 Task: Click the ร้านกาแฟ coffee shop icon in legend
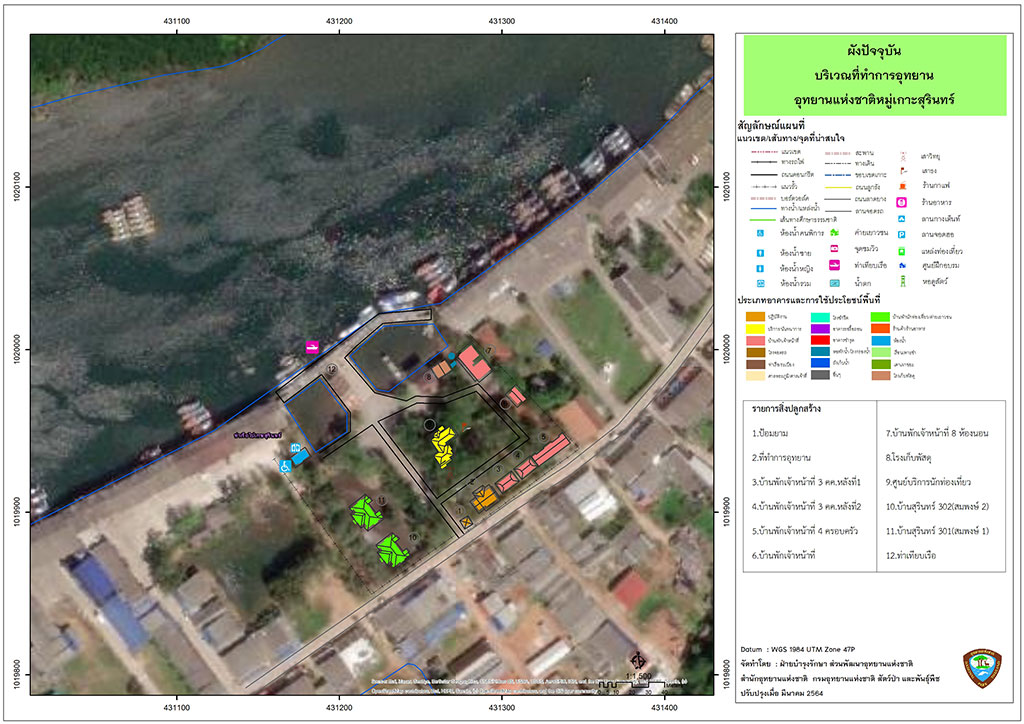903,186
